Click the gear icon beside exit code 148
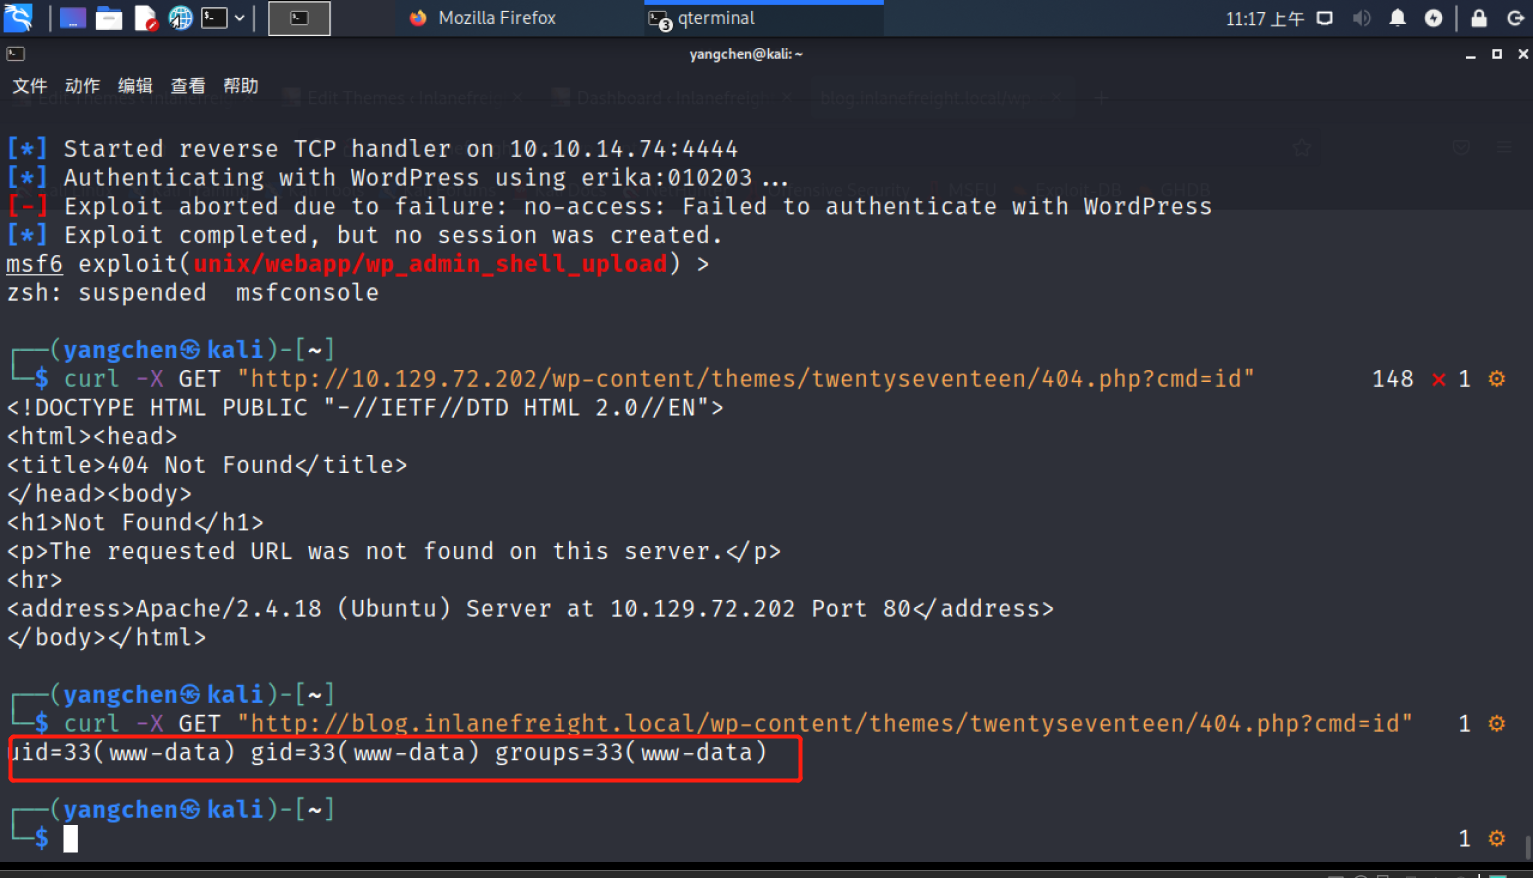Viewport: 1533px width, 878px height. coord(1496,379)
